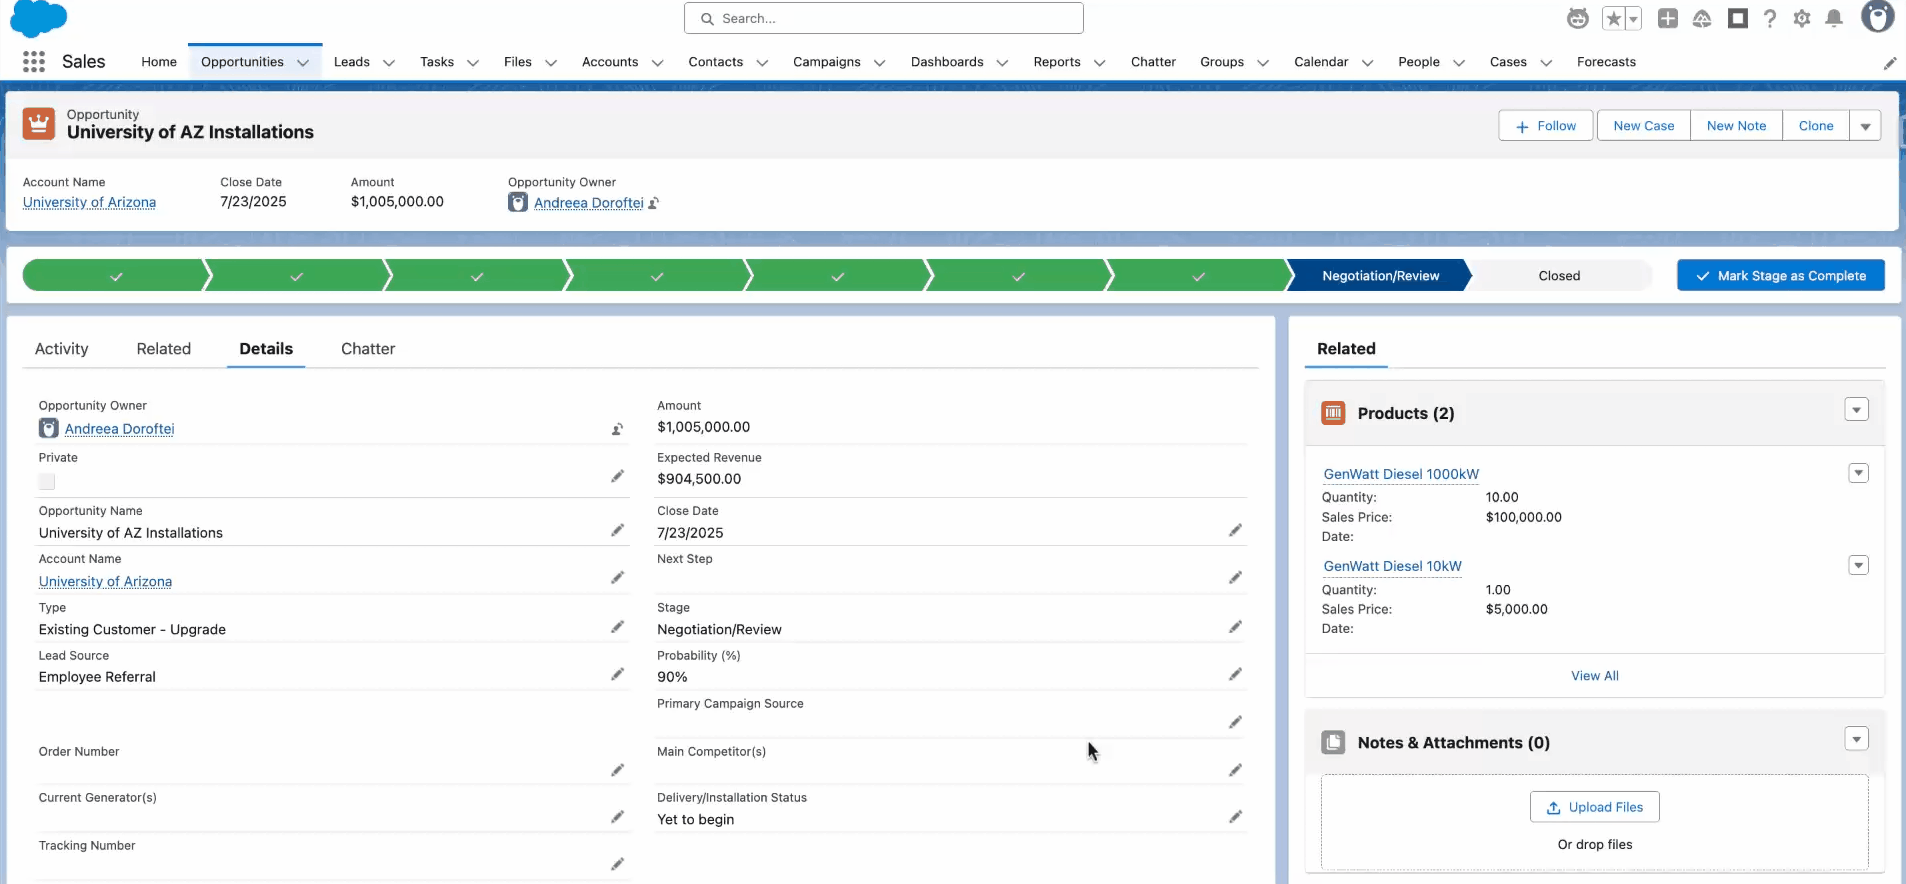Open GenWatt Diesel 1000kW row actions dropdown

pyautogui.click(x=1858, y=474)
